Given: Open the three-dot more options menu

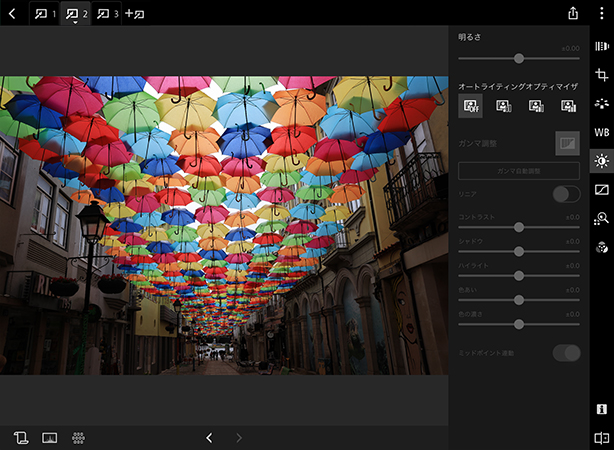Looking at the screenshot, I should 601,13.
